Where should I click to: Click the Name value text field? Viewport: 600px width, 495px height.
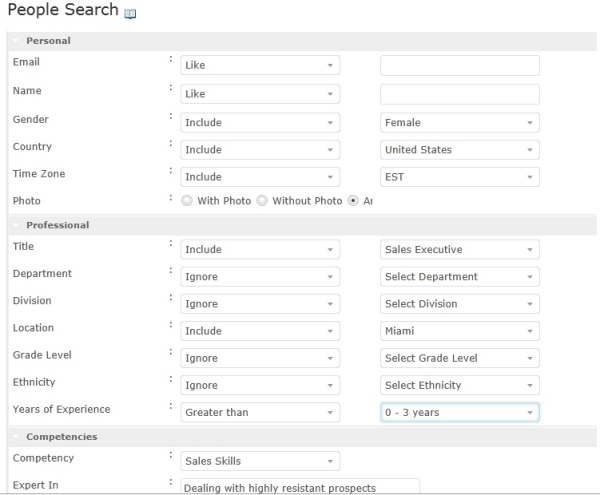click(x=460, y=94)
